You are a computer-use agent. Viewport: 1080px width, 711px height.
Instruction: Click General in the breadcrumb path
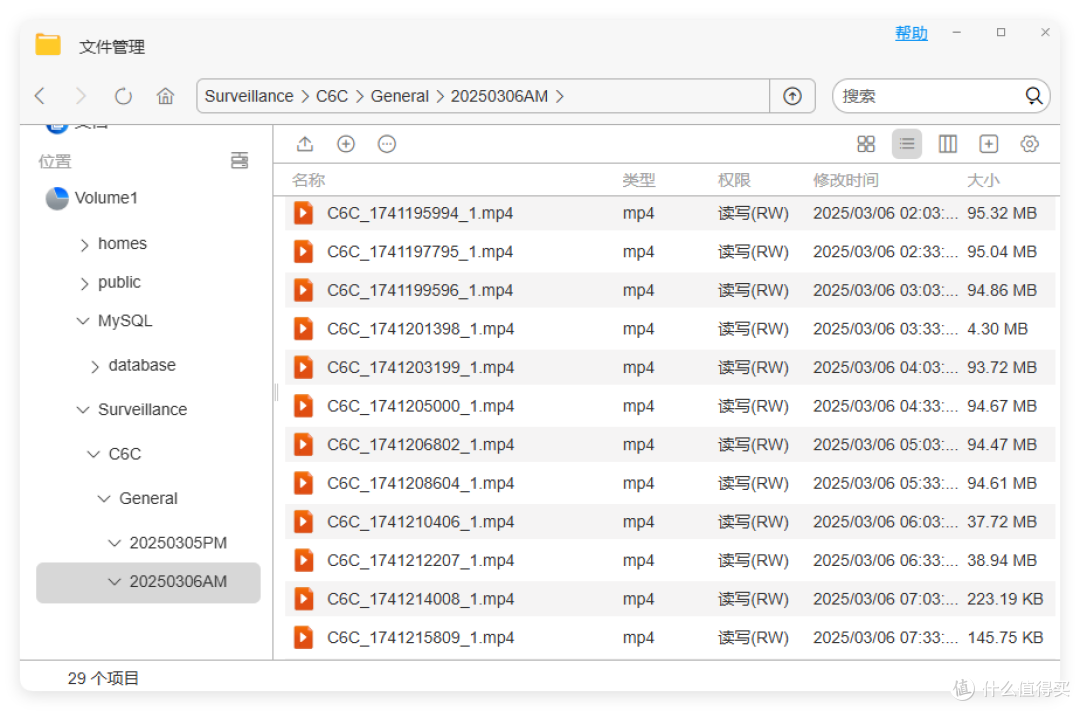pos(399,96)
